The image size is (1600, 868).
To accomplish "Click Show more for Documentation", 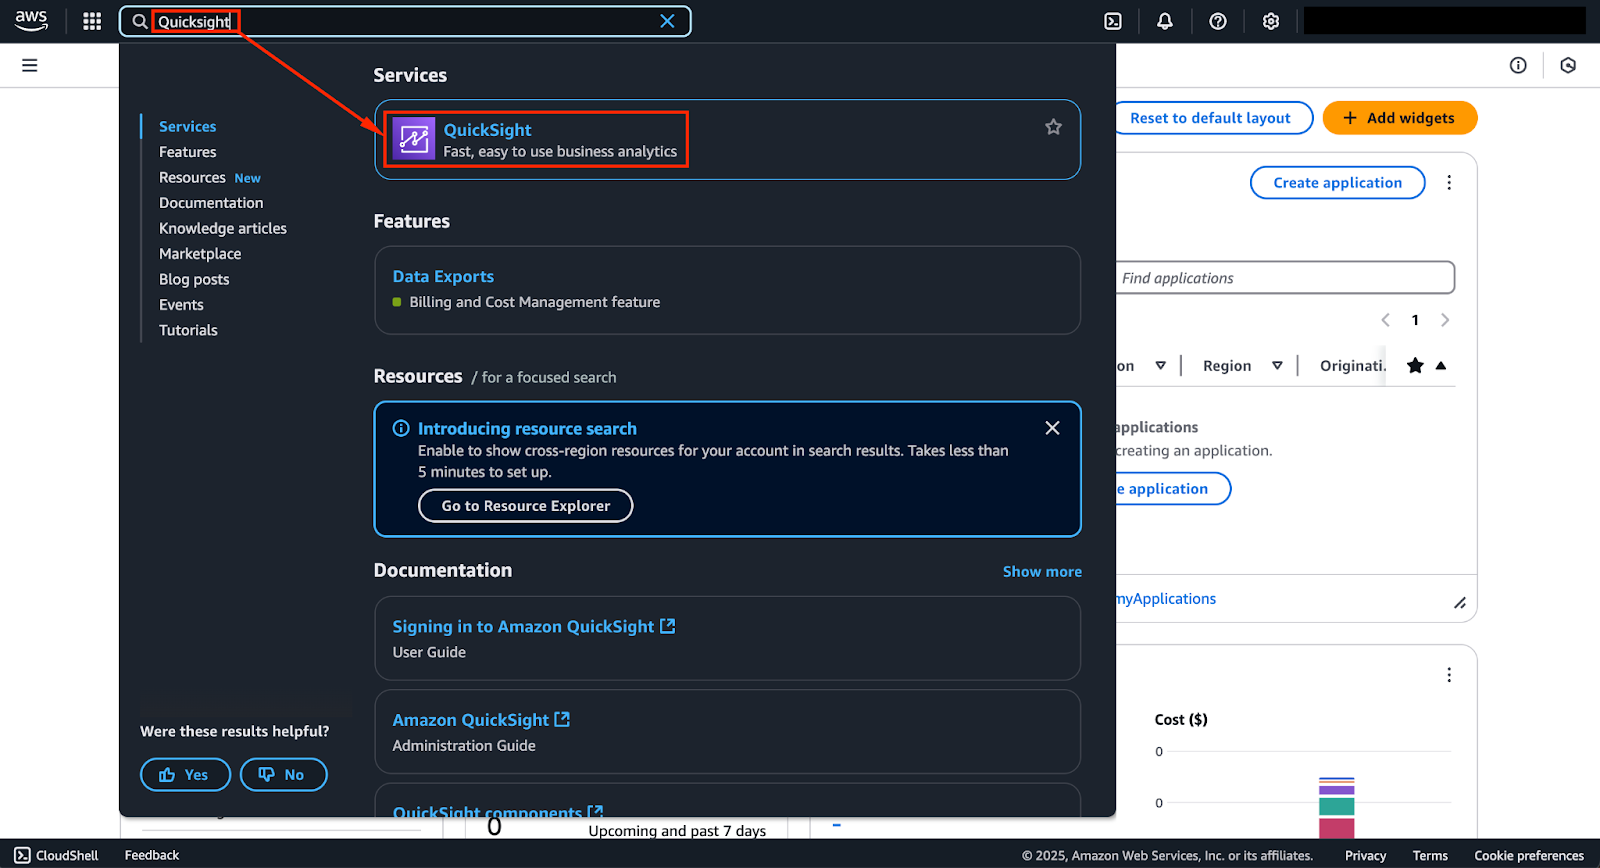I will point(1042,572).
